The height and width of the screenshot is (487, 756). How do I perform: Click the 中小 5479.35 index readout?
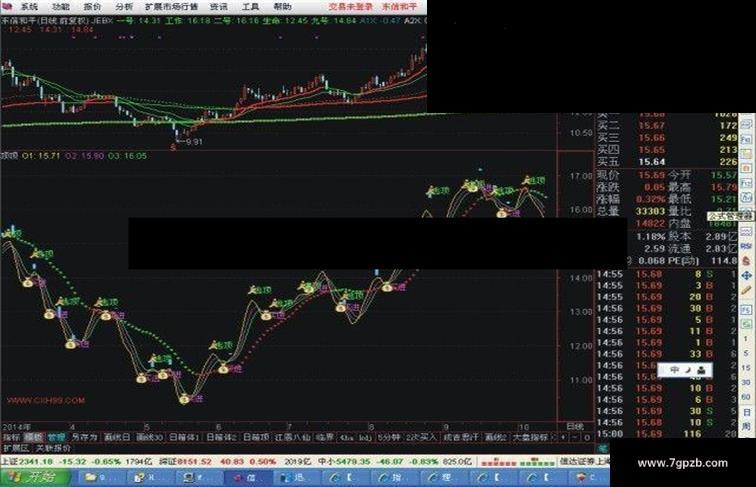(344, 461)
